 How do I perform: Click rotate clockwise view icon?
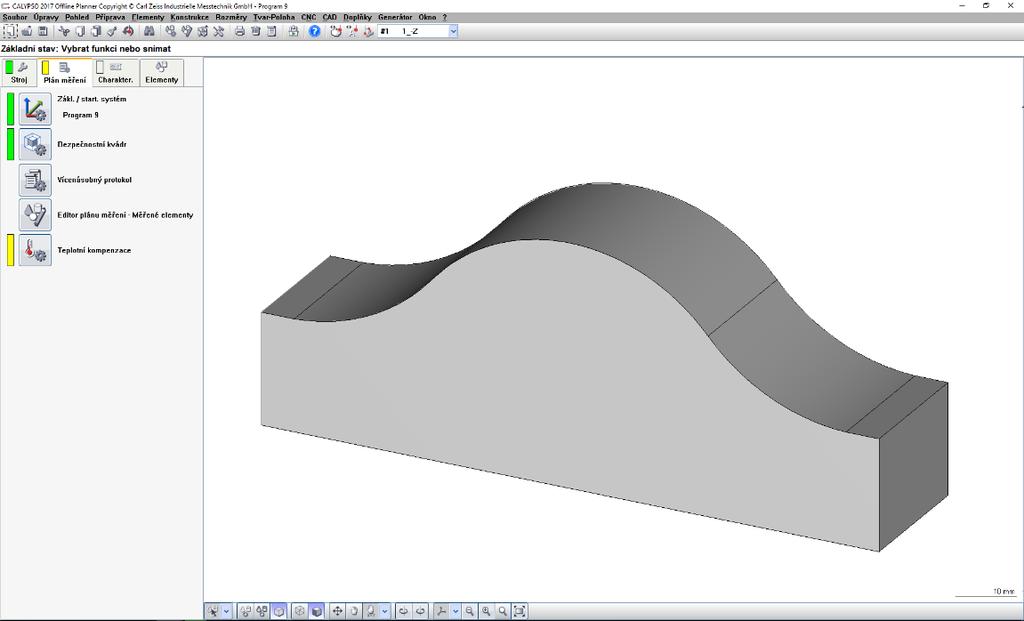click(x=421, y=611)
